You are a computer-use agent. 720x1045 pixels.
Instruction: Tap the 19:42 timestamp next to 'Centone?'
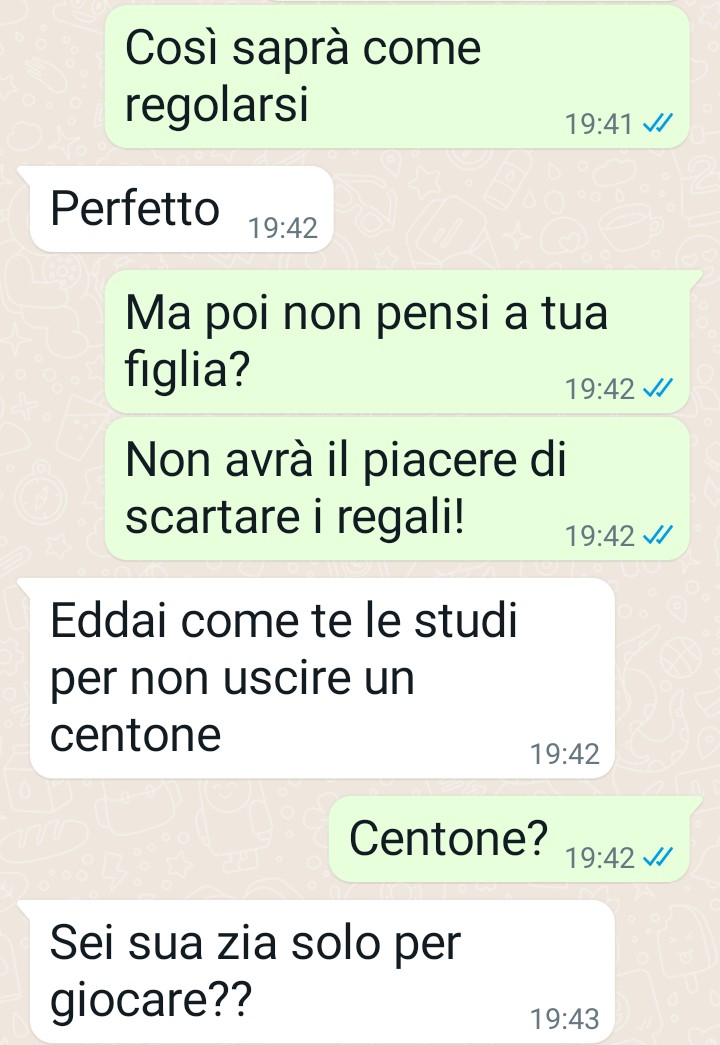(x=600, y=858)
